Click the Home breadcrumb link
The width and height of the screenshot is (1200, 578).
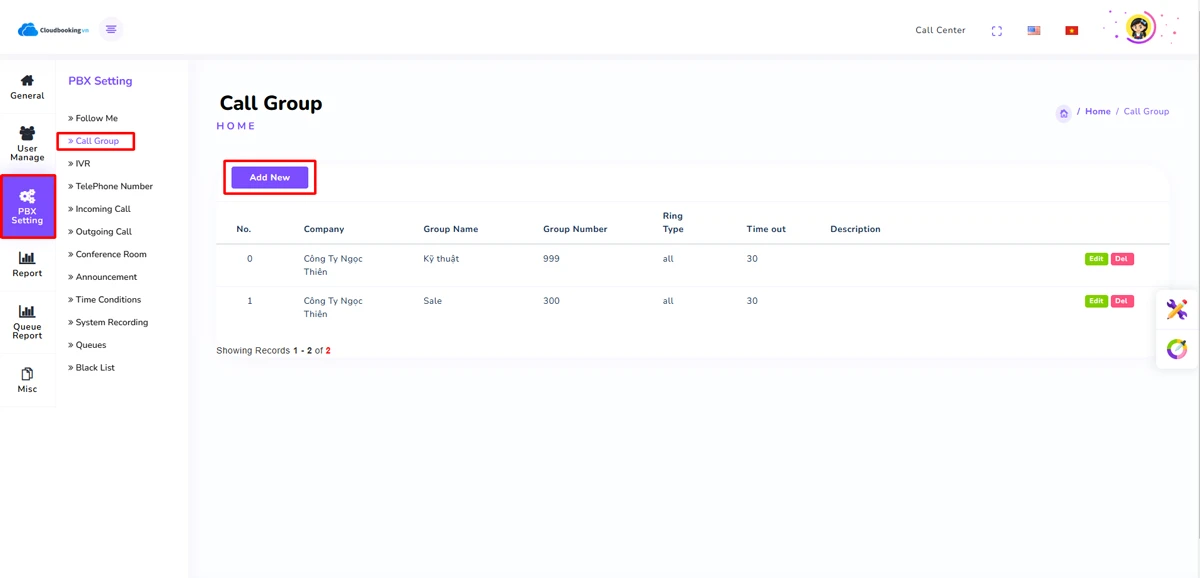(1097, 112)
